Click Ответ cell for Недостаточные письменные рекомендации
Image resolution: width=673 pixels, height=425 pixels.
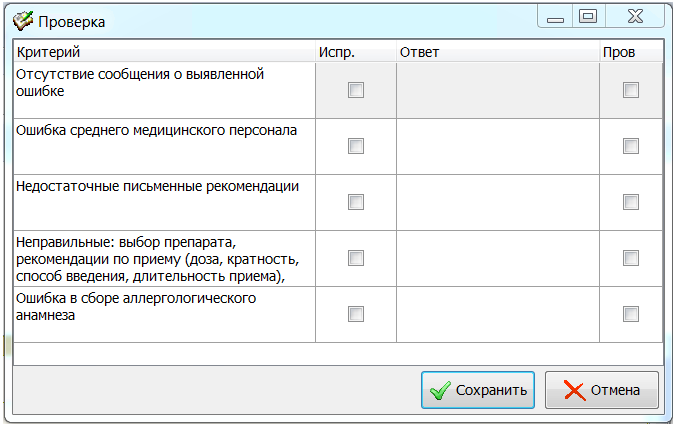click(497, 202)
